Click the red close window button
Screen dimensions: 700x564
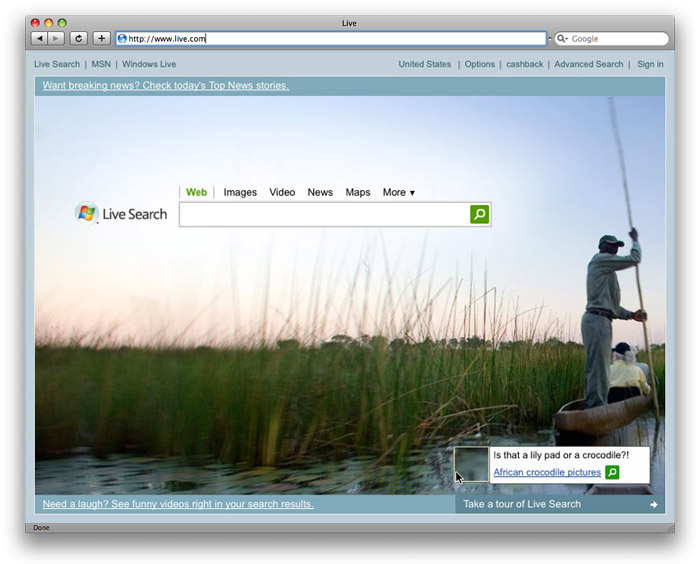tap(35, 23)
